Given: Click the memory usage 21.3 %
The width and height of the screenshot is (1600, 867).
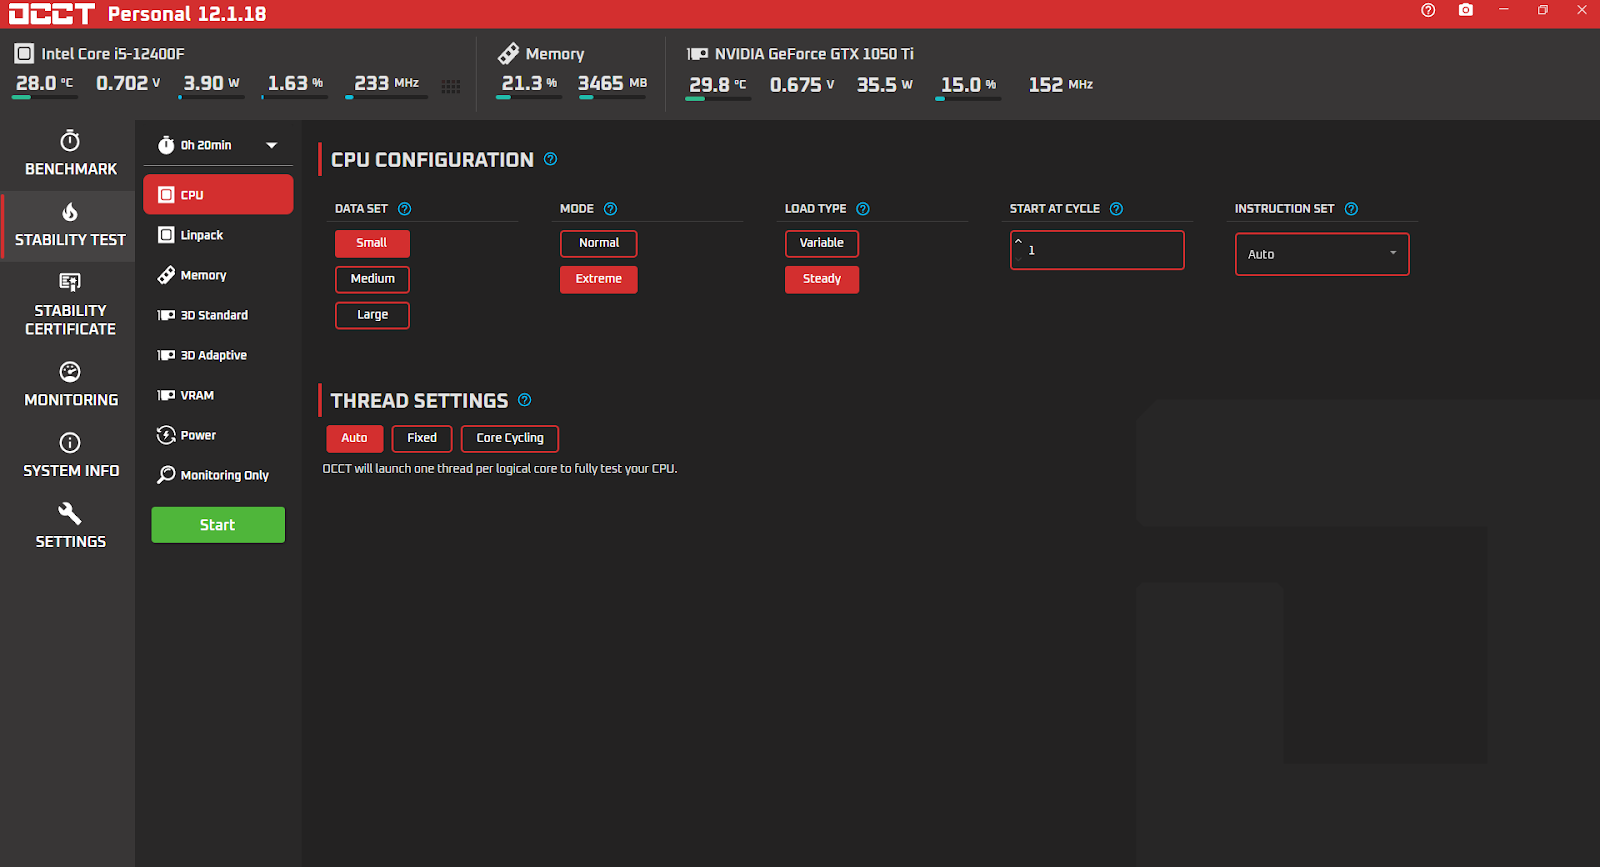Looking at the screenshot, I should coord(529,83).
